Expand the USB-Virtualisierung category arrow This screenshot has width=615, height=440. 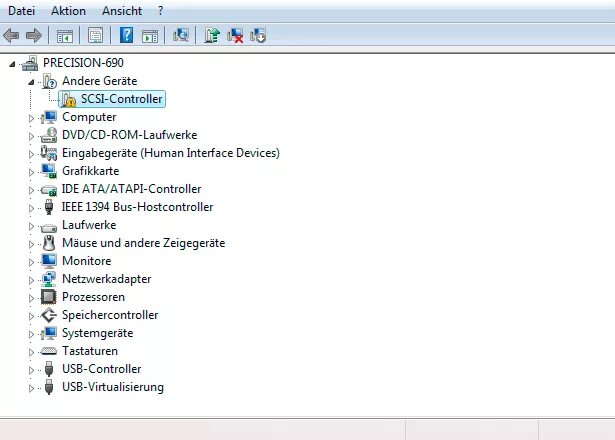[x=31, y=388]
